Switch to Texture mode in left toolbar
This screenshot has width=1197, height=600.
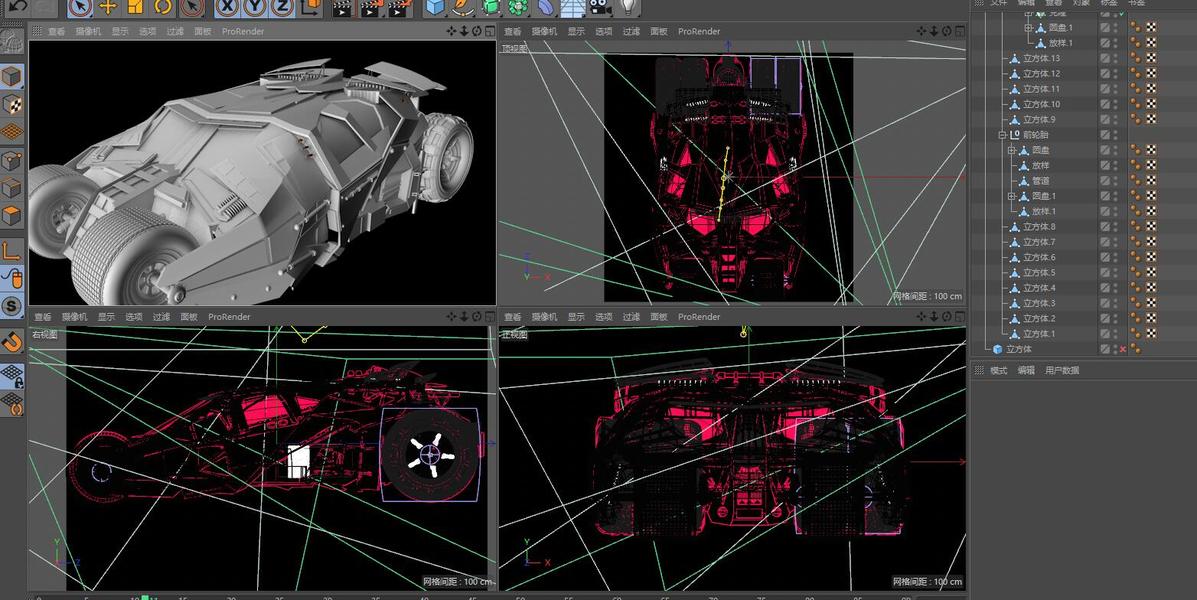click(11, 105)
